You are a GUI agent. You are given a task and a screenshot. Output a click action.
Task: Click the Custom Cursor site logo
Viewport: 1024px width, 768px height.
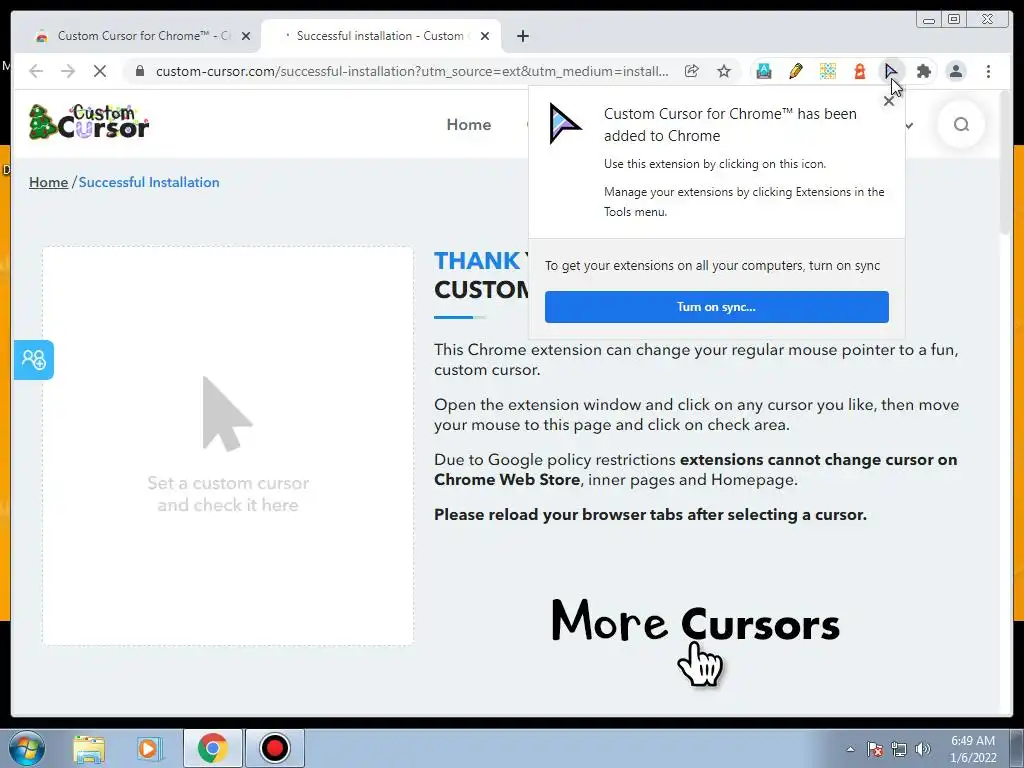coord(89,122)
